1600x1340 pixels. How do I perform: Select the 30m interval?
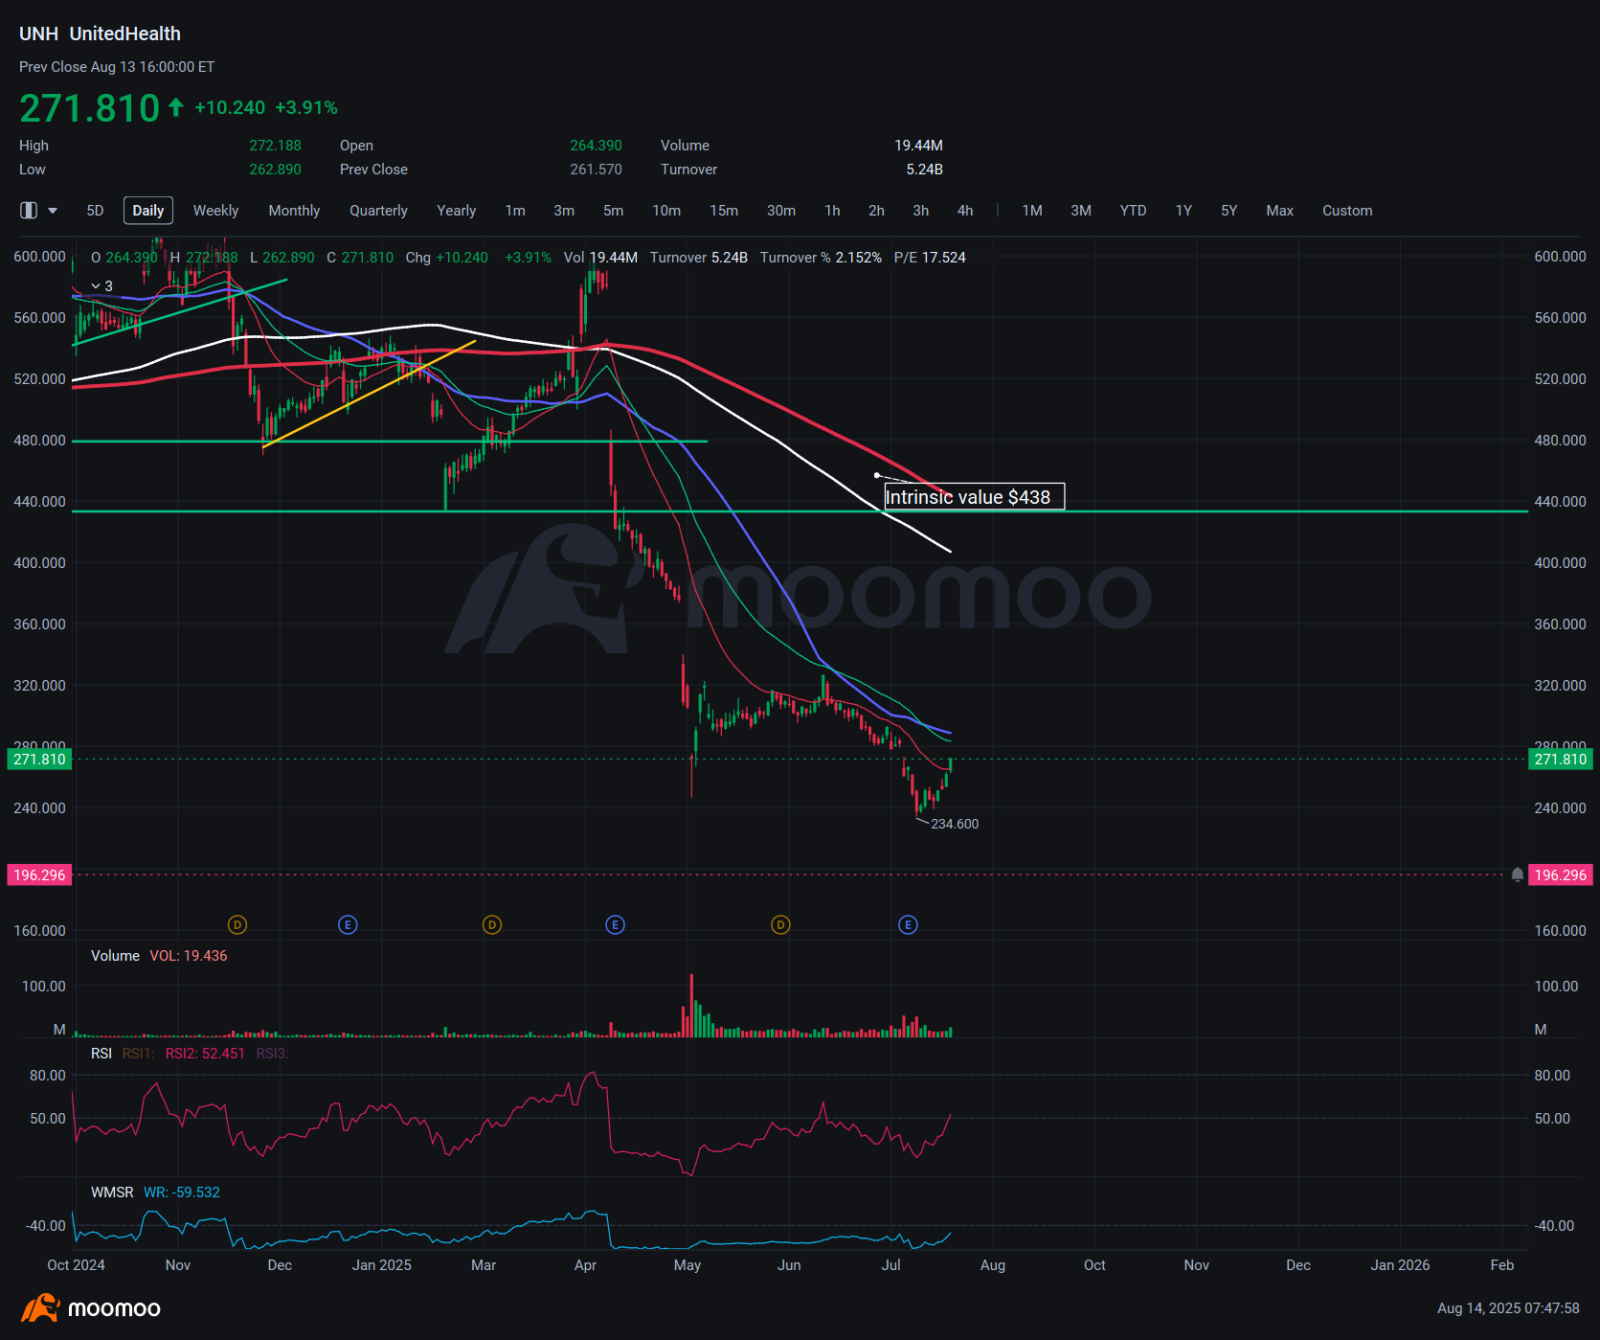pos(781,211)
